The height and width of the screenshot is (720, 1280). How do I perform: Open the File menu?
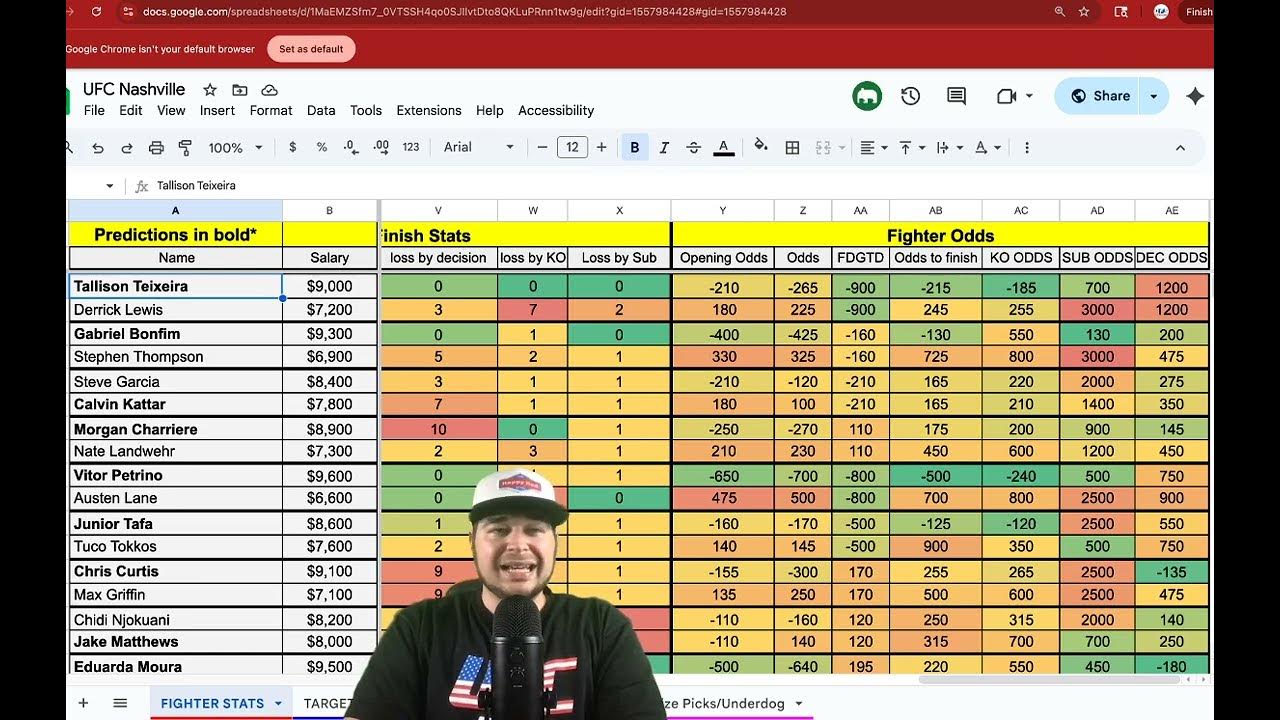click(x=94, y=111)
